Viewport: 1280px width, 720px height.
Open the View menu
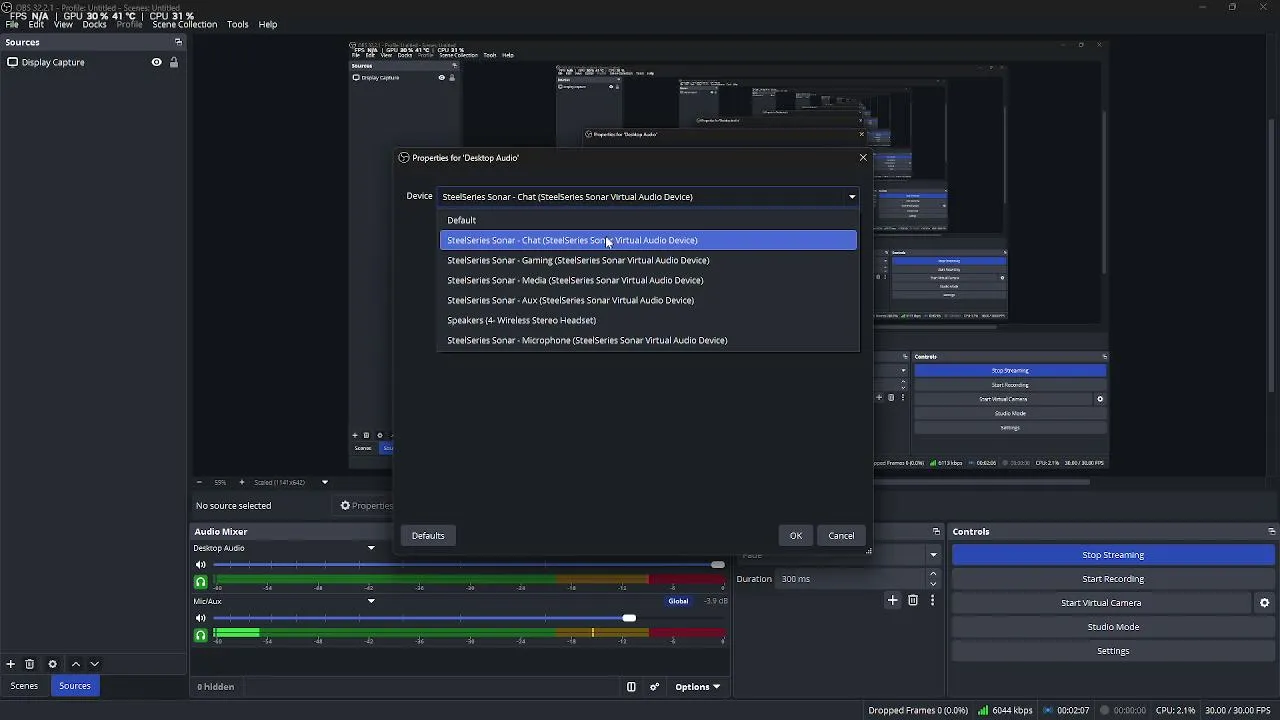point(63,24)
